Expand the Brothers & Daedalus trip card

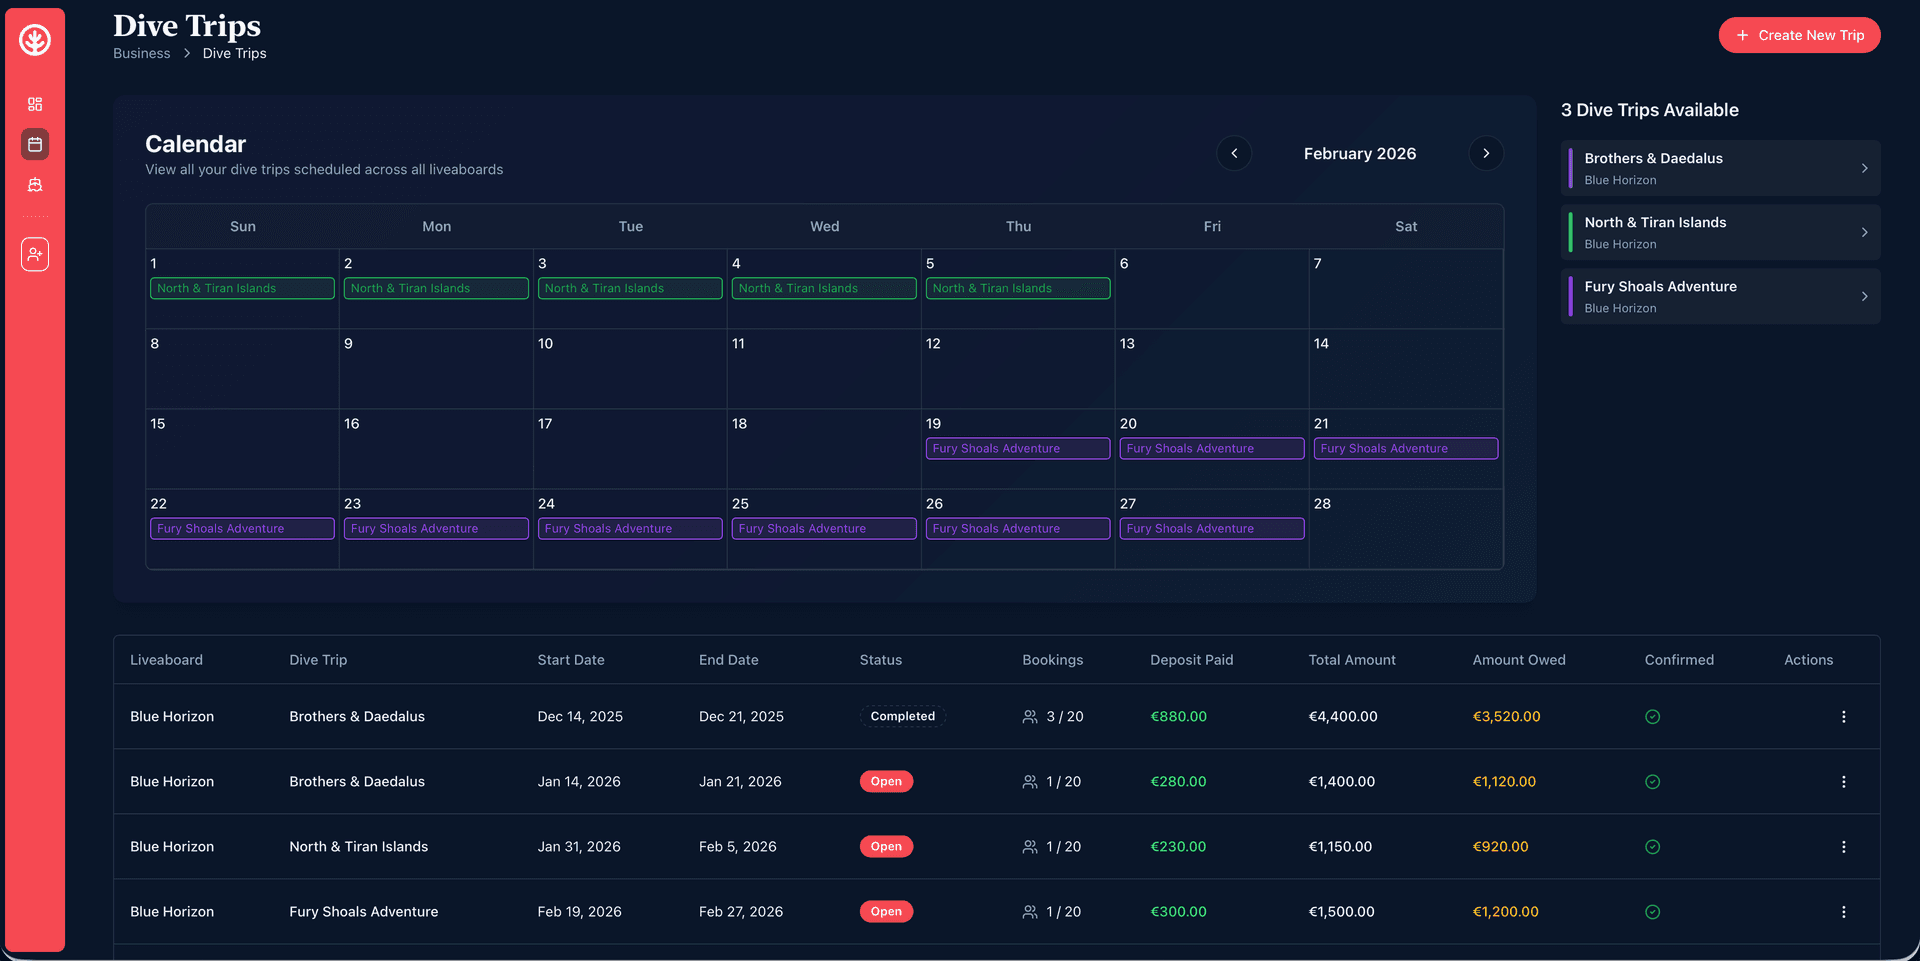point(1719,167)
